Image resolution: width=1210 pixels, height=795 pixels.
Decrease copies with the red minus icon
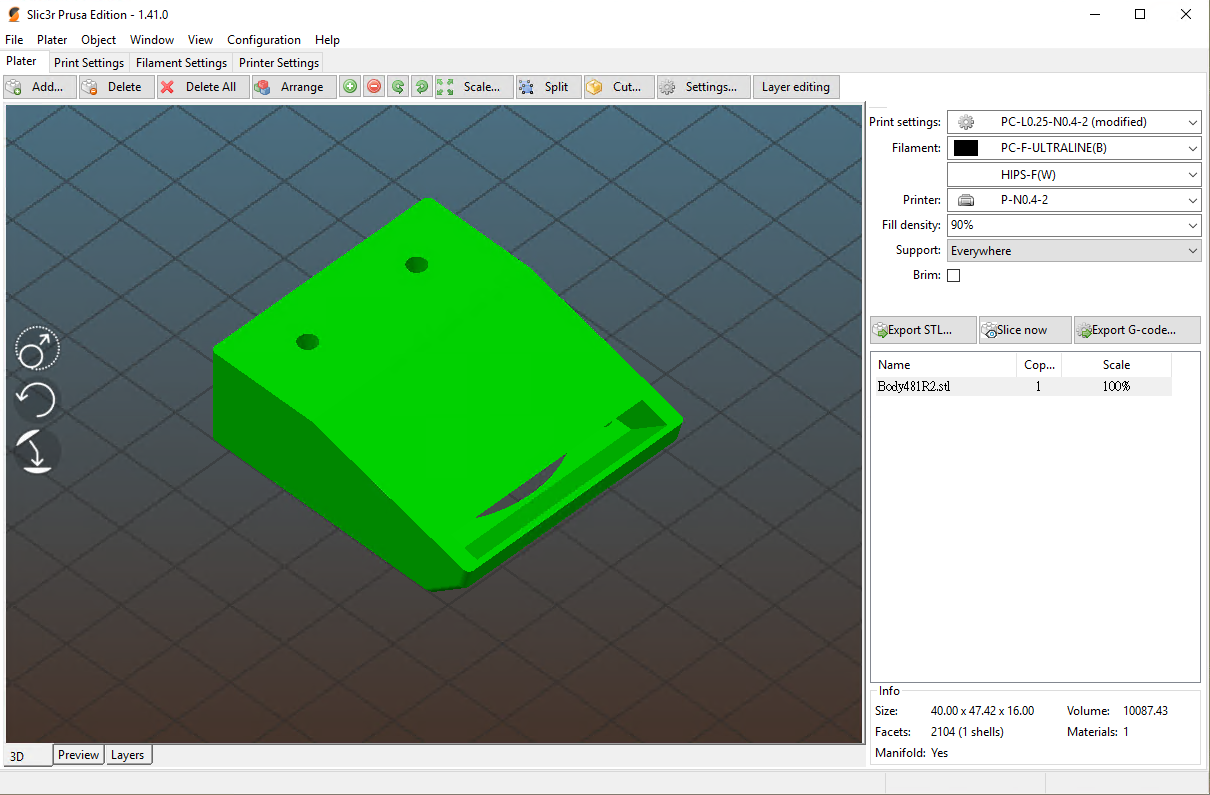374,87
